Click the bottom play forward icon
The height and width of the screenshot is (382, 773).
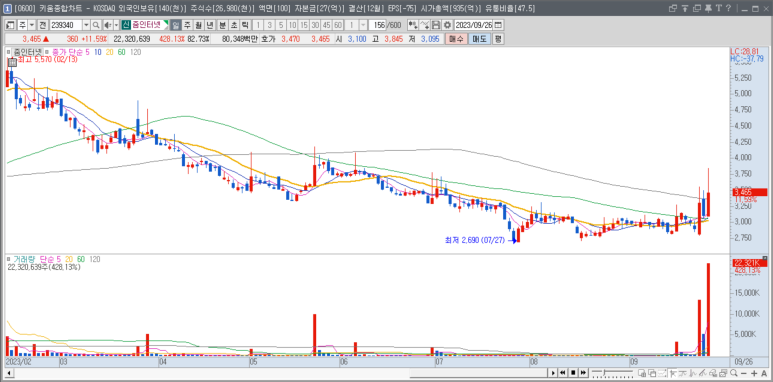coord(553,373)
